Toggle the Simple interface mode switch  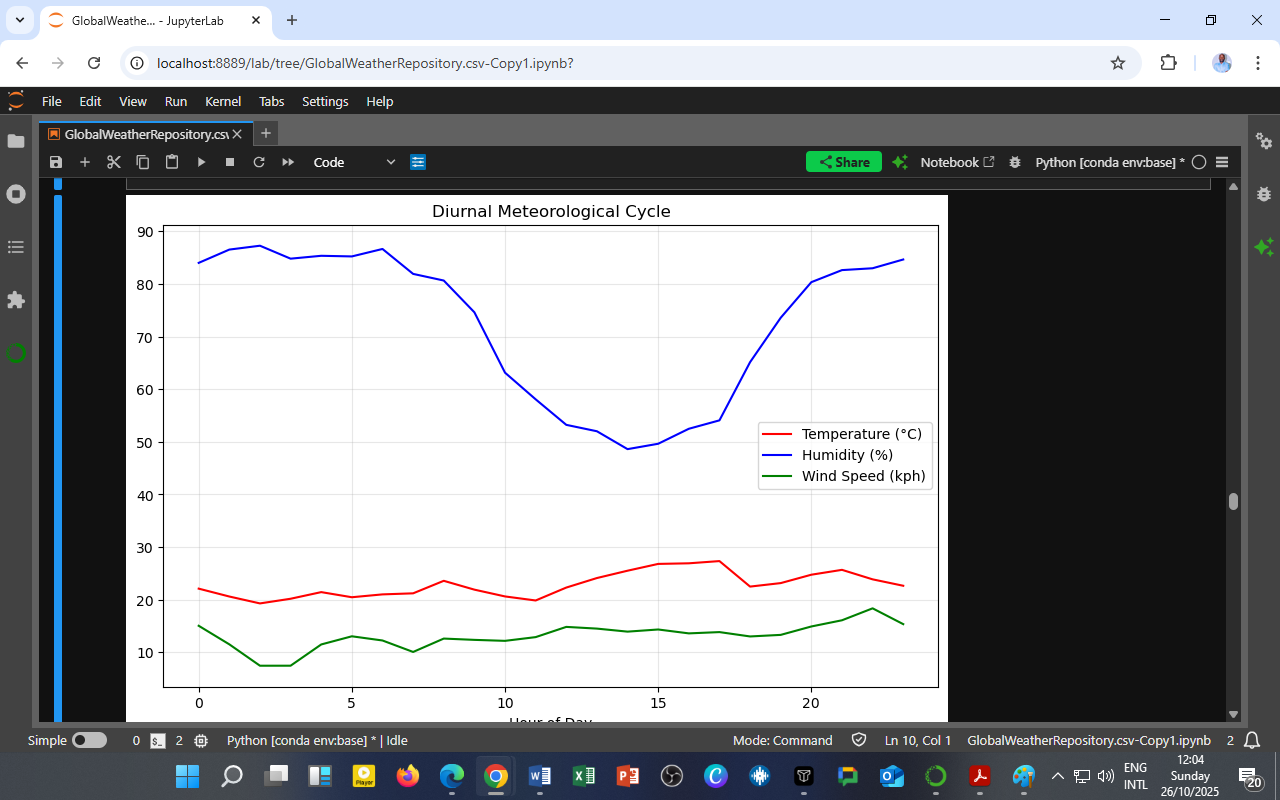(x=89, y=741)
